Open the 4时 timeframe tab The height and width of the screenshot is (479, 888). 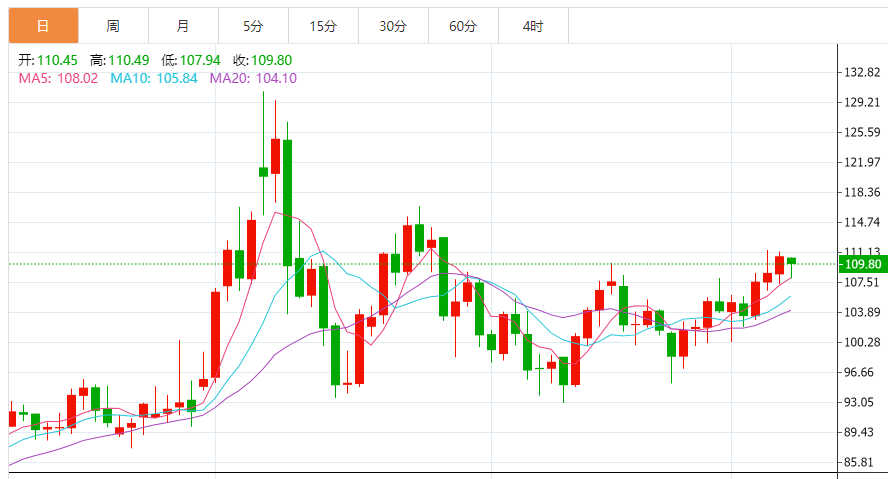coord(533,26)
